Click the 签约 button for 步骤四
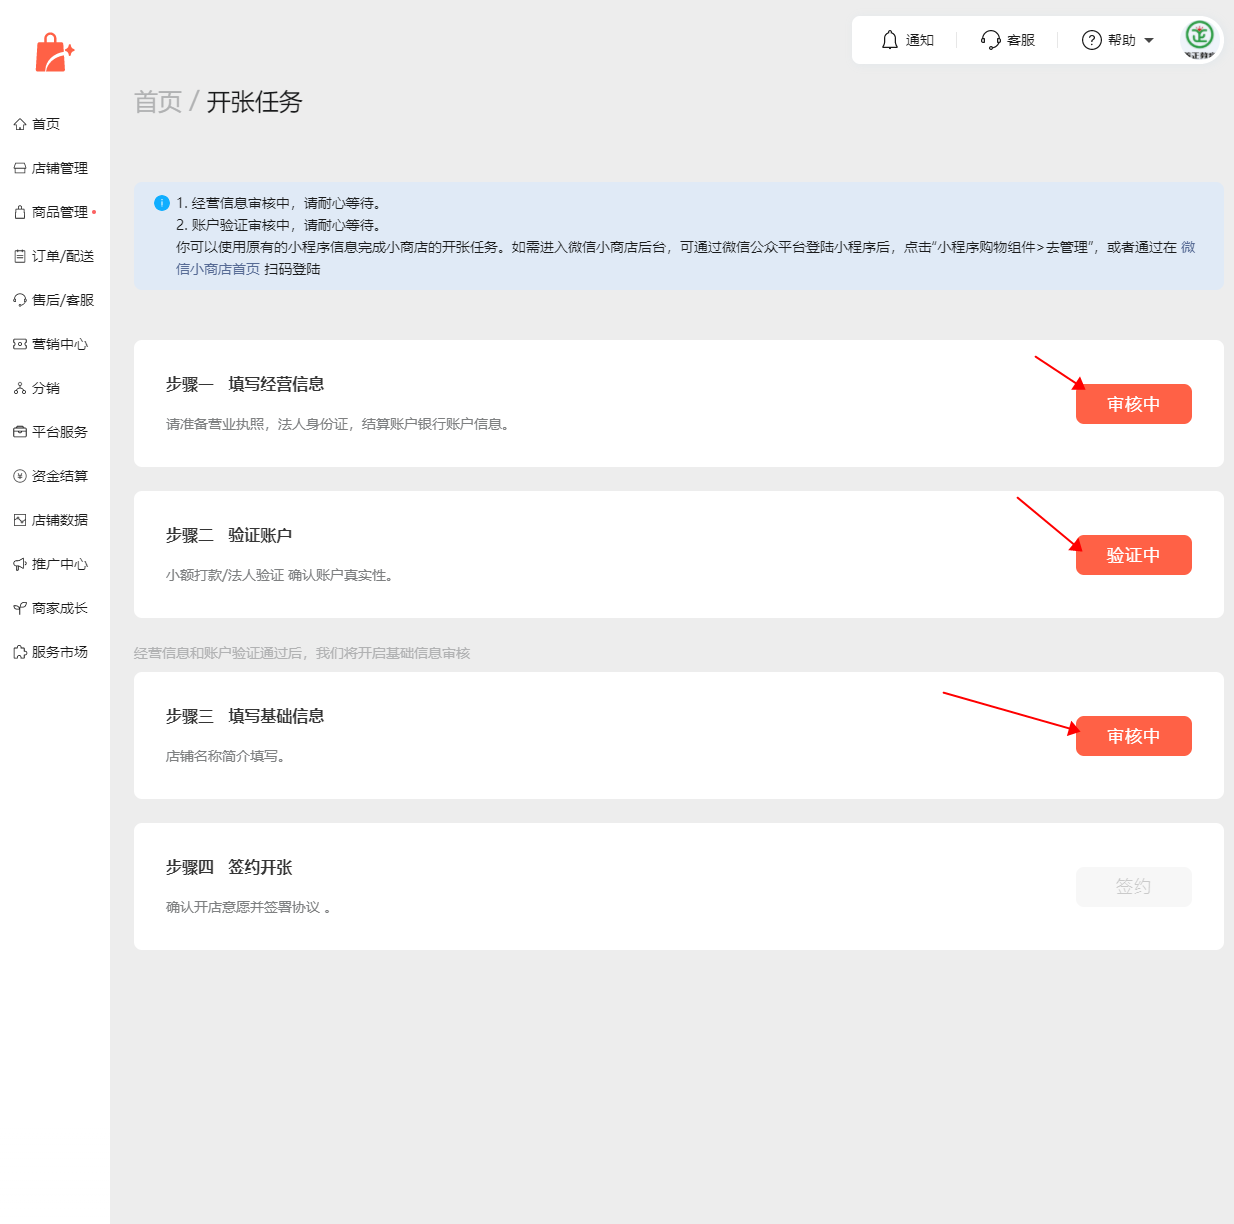Image resolution: width=1234 pixels, height=1224 pixels. coord(1134,887)
